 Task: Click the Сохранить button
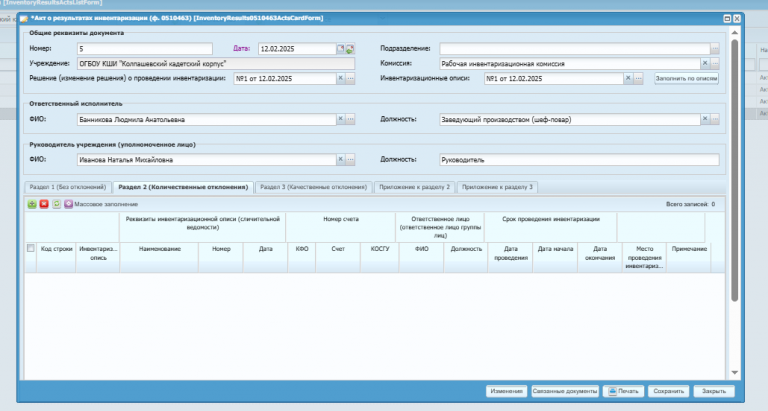[669, 391]
